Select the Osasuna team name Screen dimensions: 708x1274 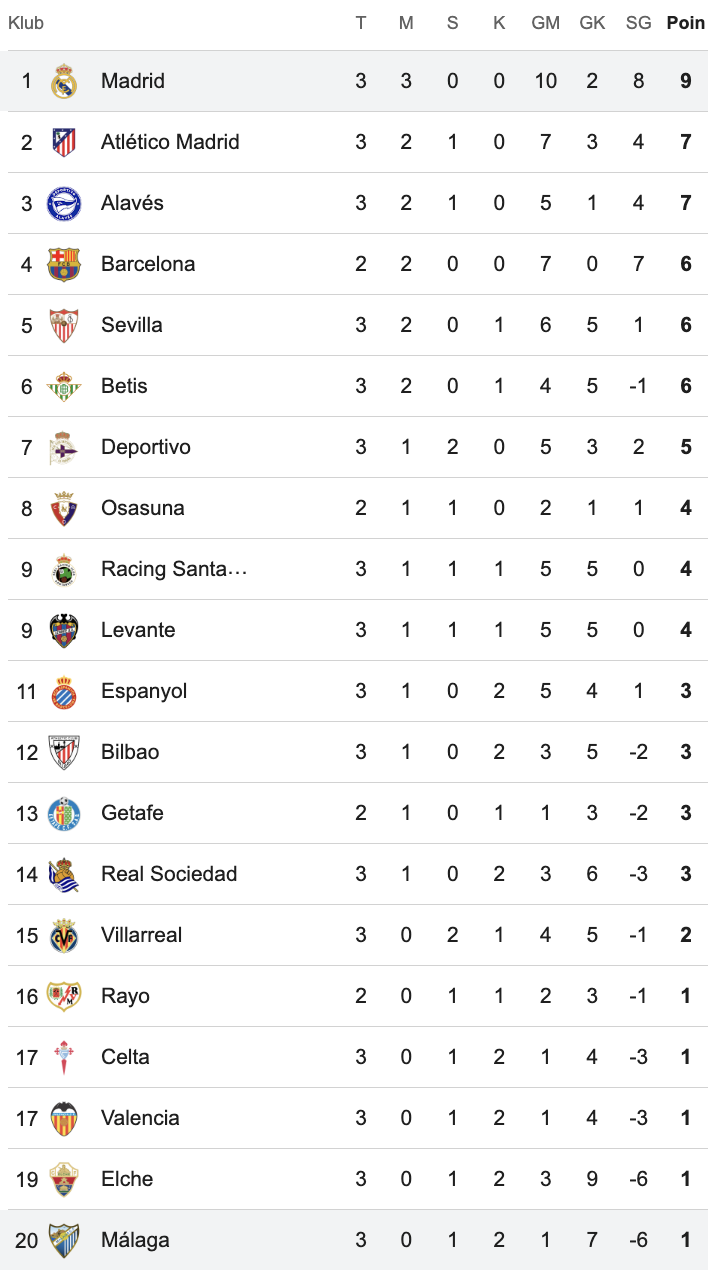pyautogui.click(x=143, y=508)
